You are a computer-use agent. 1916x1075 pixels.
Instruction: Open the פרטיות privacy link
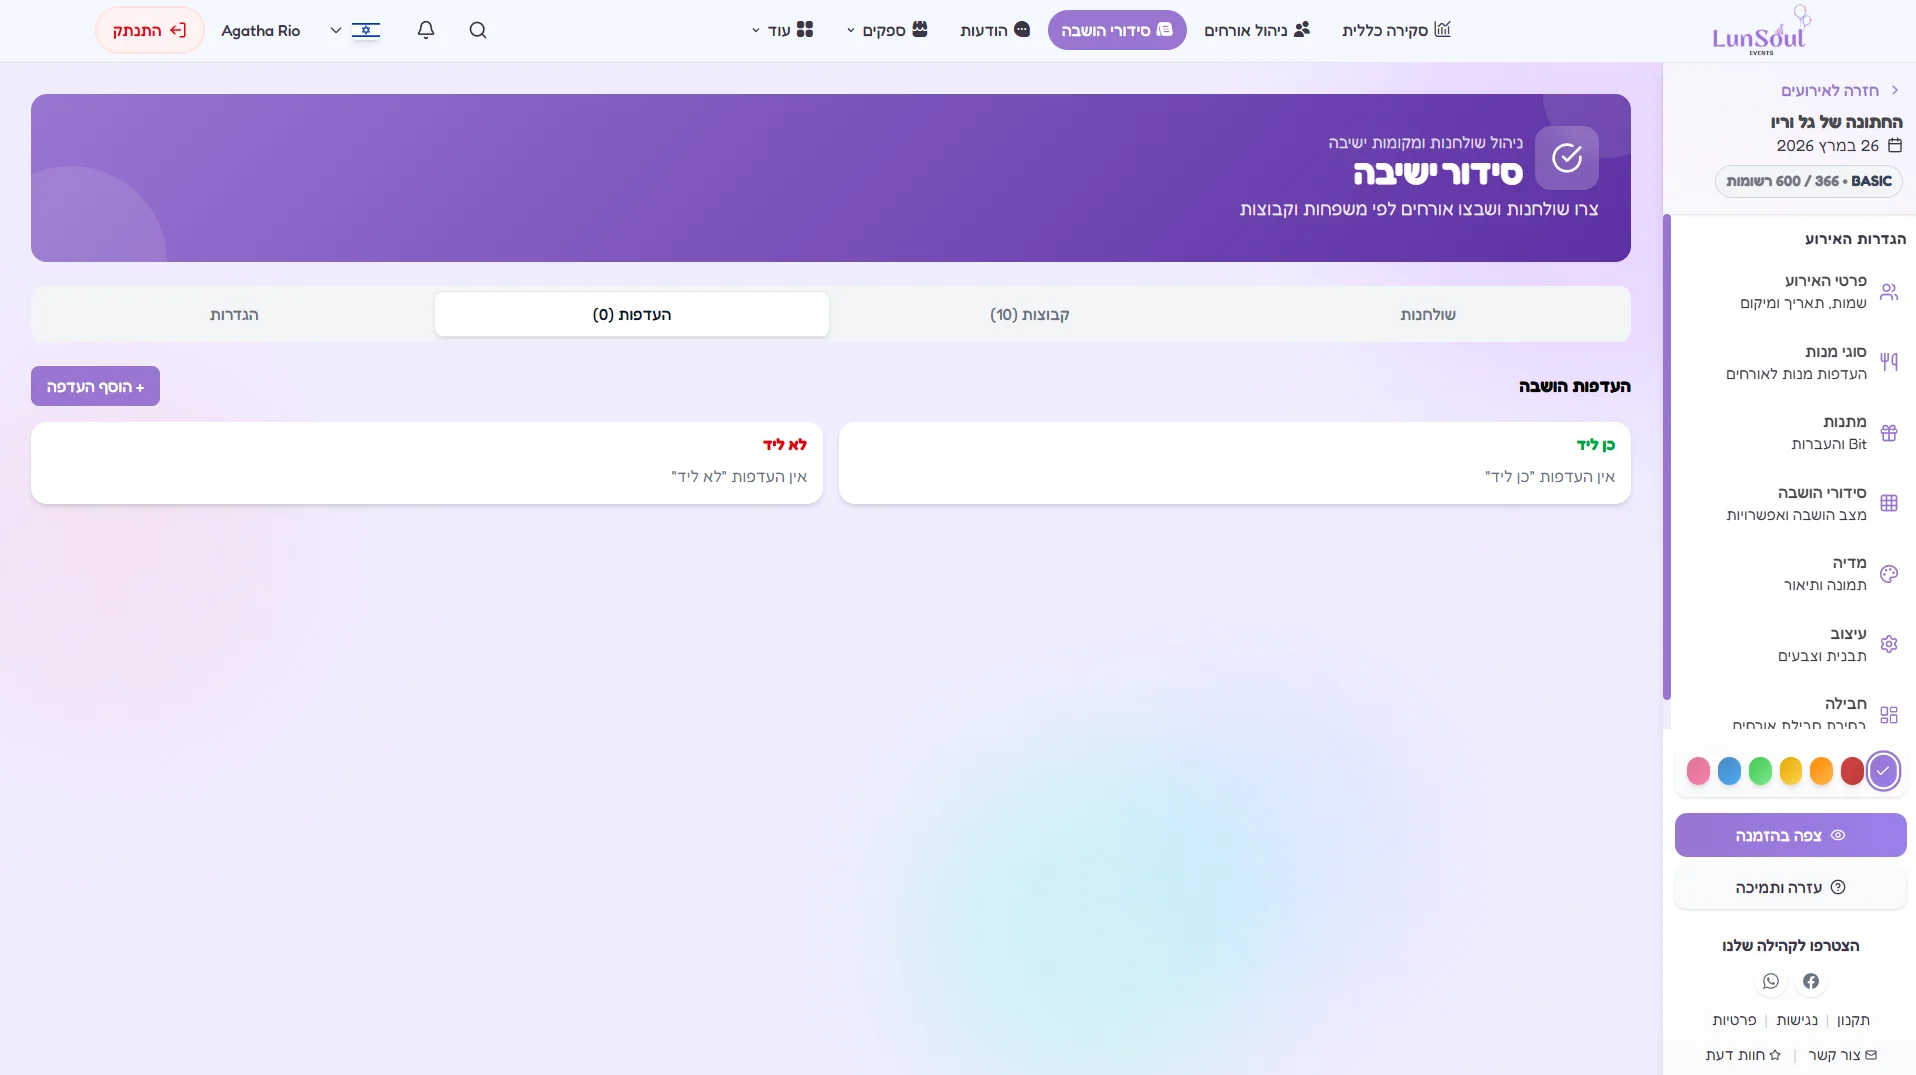[1734, 1020]
